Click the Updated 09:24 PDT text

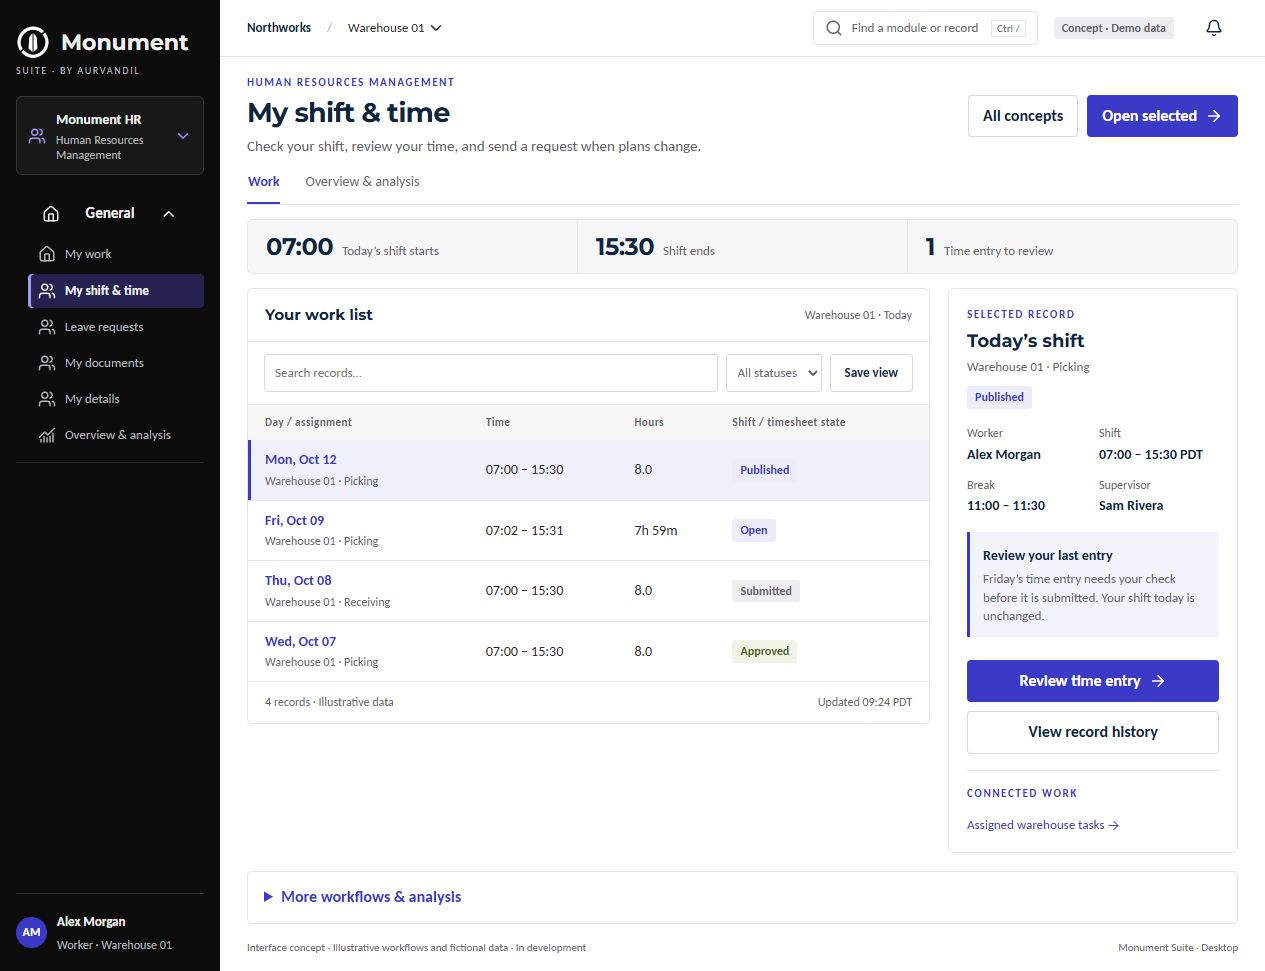[865, 702]
